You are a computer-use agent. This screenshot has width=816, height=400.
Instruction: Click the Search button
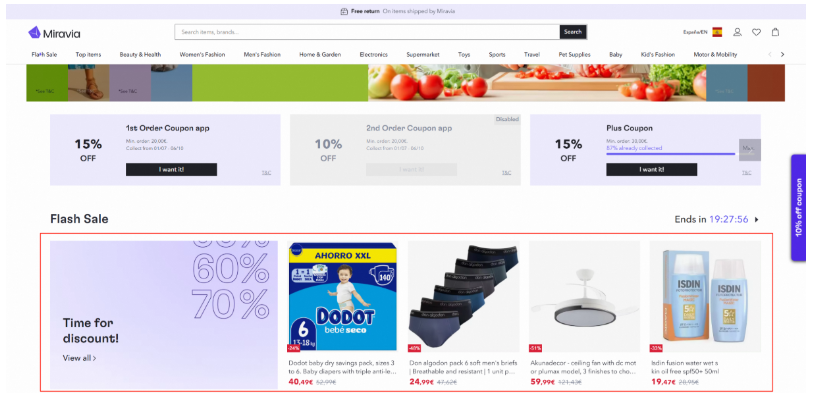coord(573,32)
